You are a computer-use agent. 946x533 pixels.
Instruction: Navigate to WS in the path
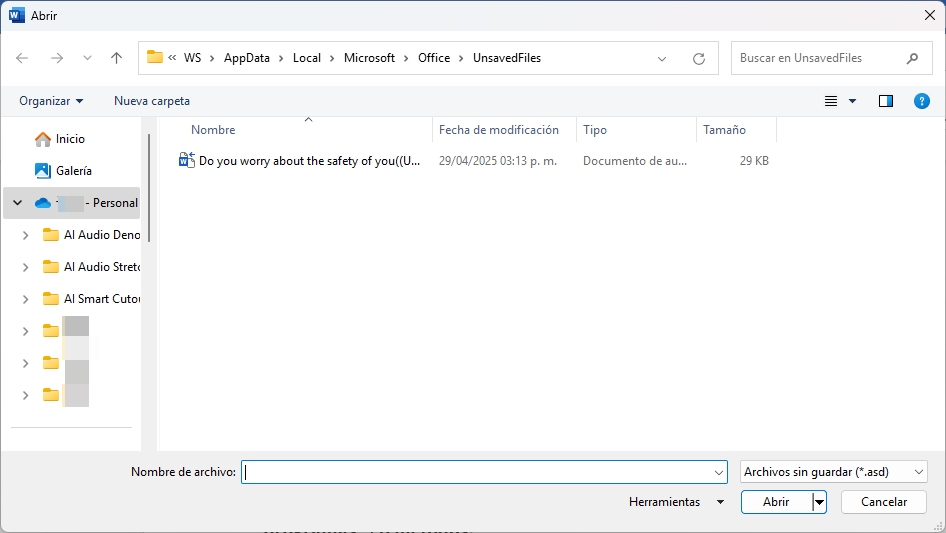click(x=192, y=58)
